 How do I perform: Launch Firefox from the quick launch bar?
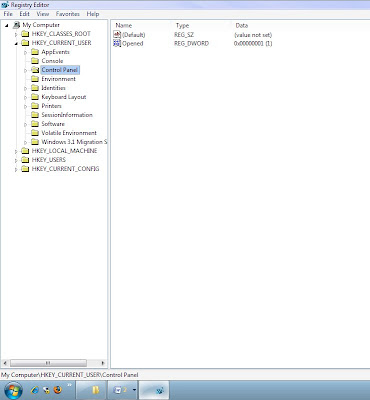tap(58, 390)
